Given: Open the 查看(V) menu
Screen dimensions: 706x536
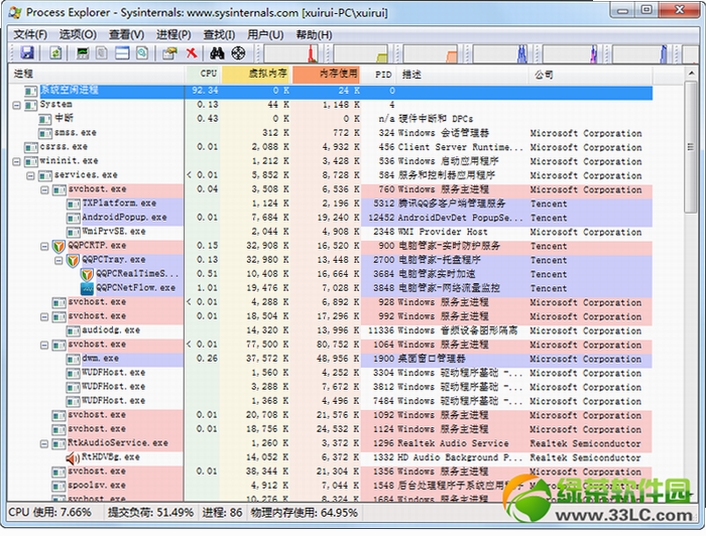Looking at the screenshot, I should (127, 35).
